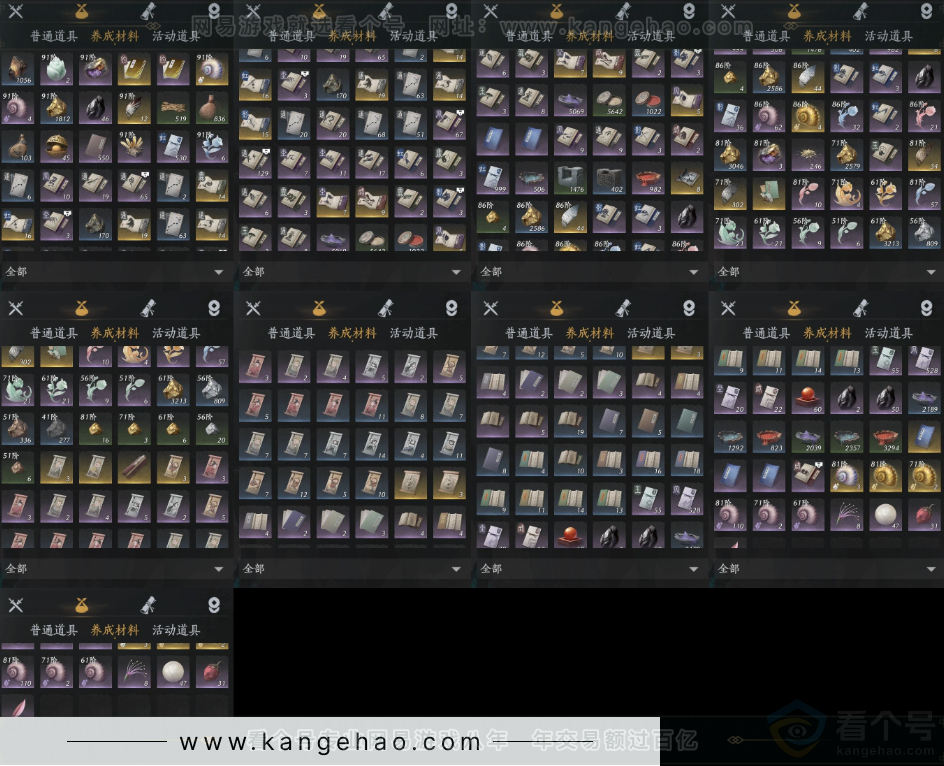The height and width of the screenshot is (766, 944).
Task: Expand 全部 dropdown in middle-left panel
Action: (114, 568)
